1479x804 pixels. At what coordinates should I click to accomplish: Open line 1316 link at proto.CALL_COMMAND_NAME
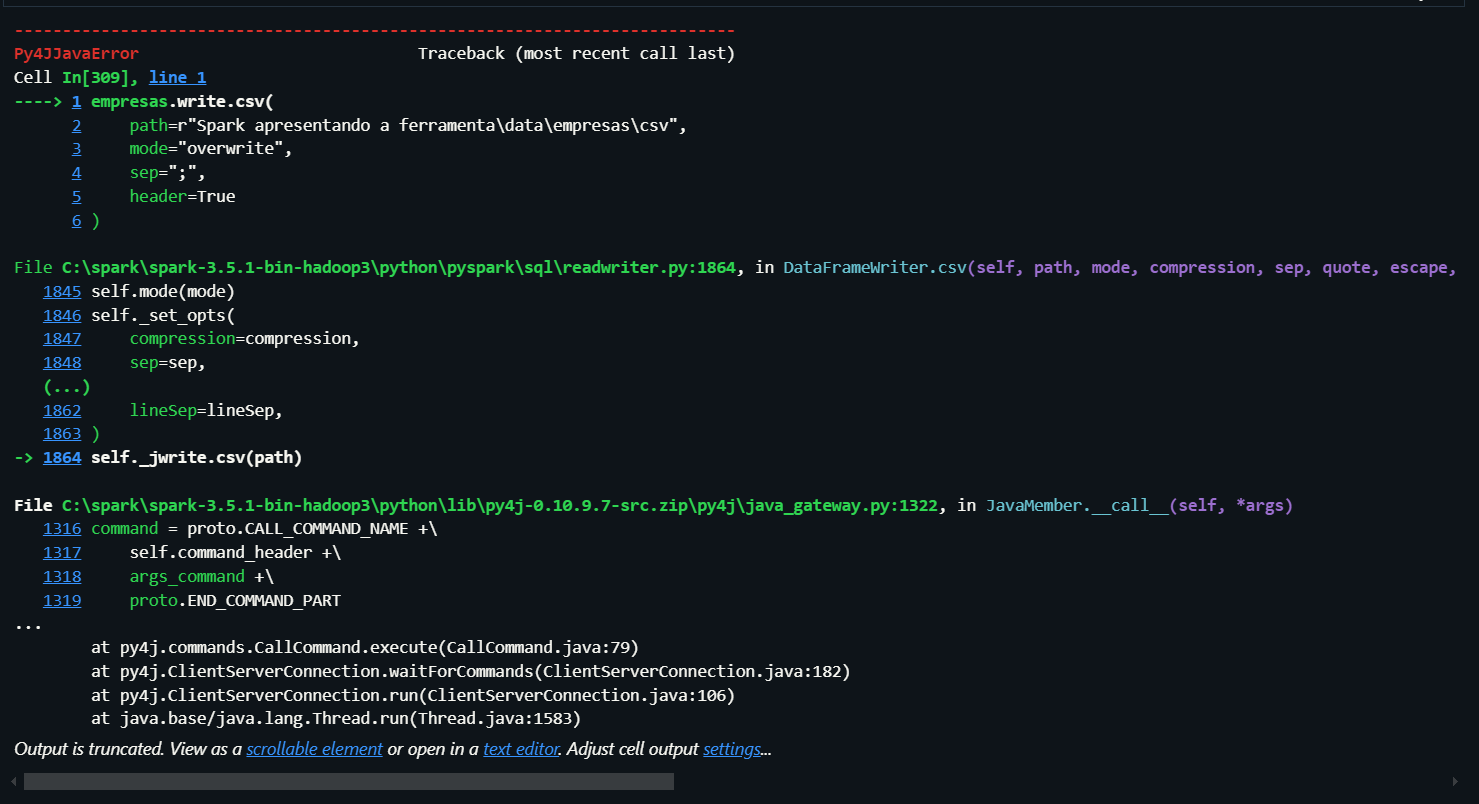tap(62, 529)
